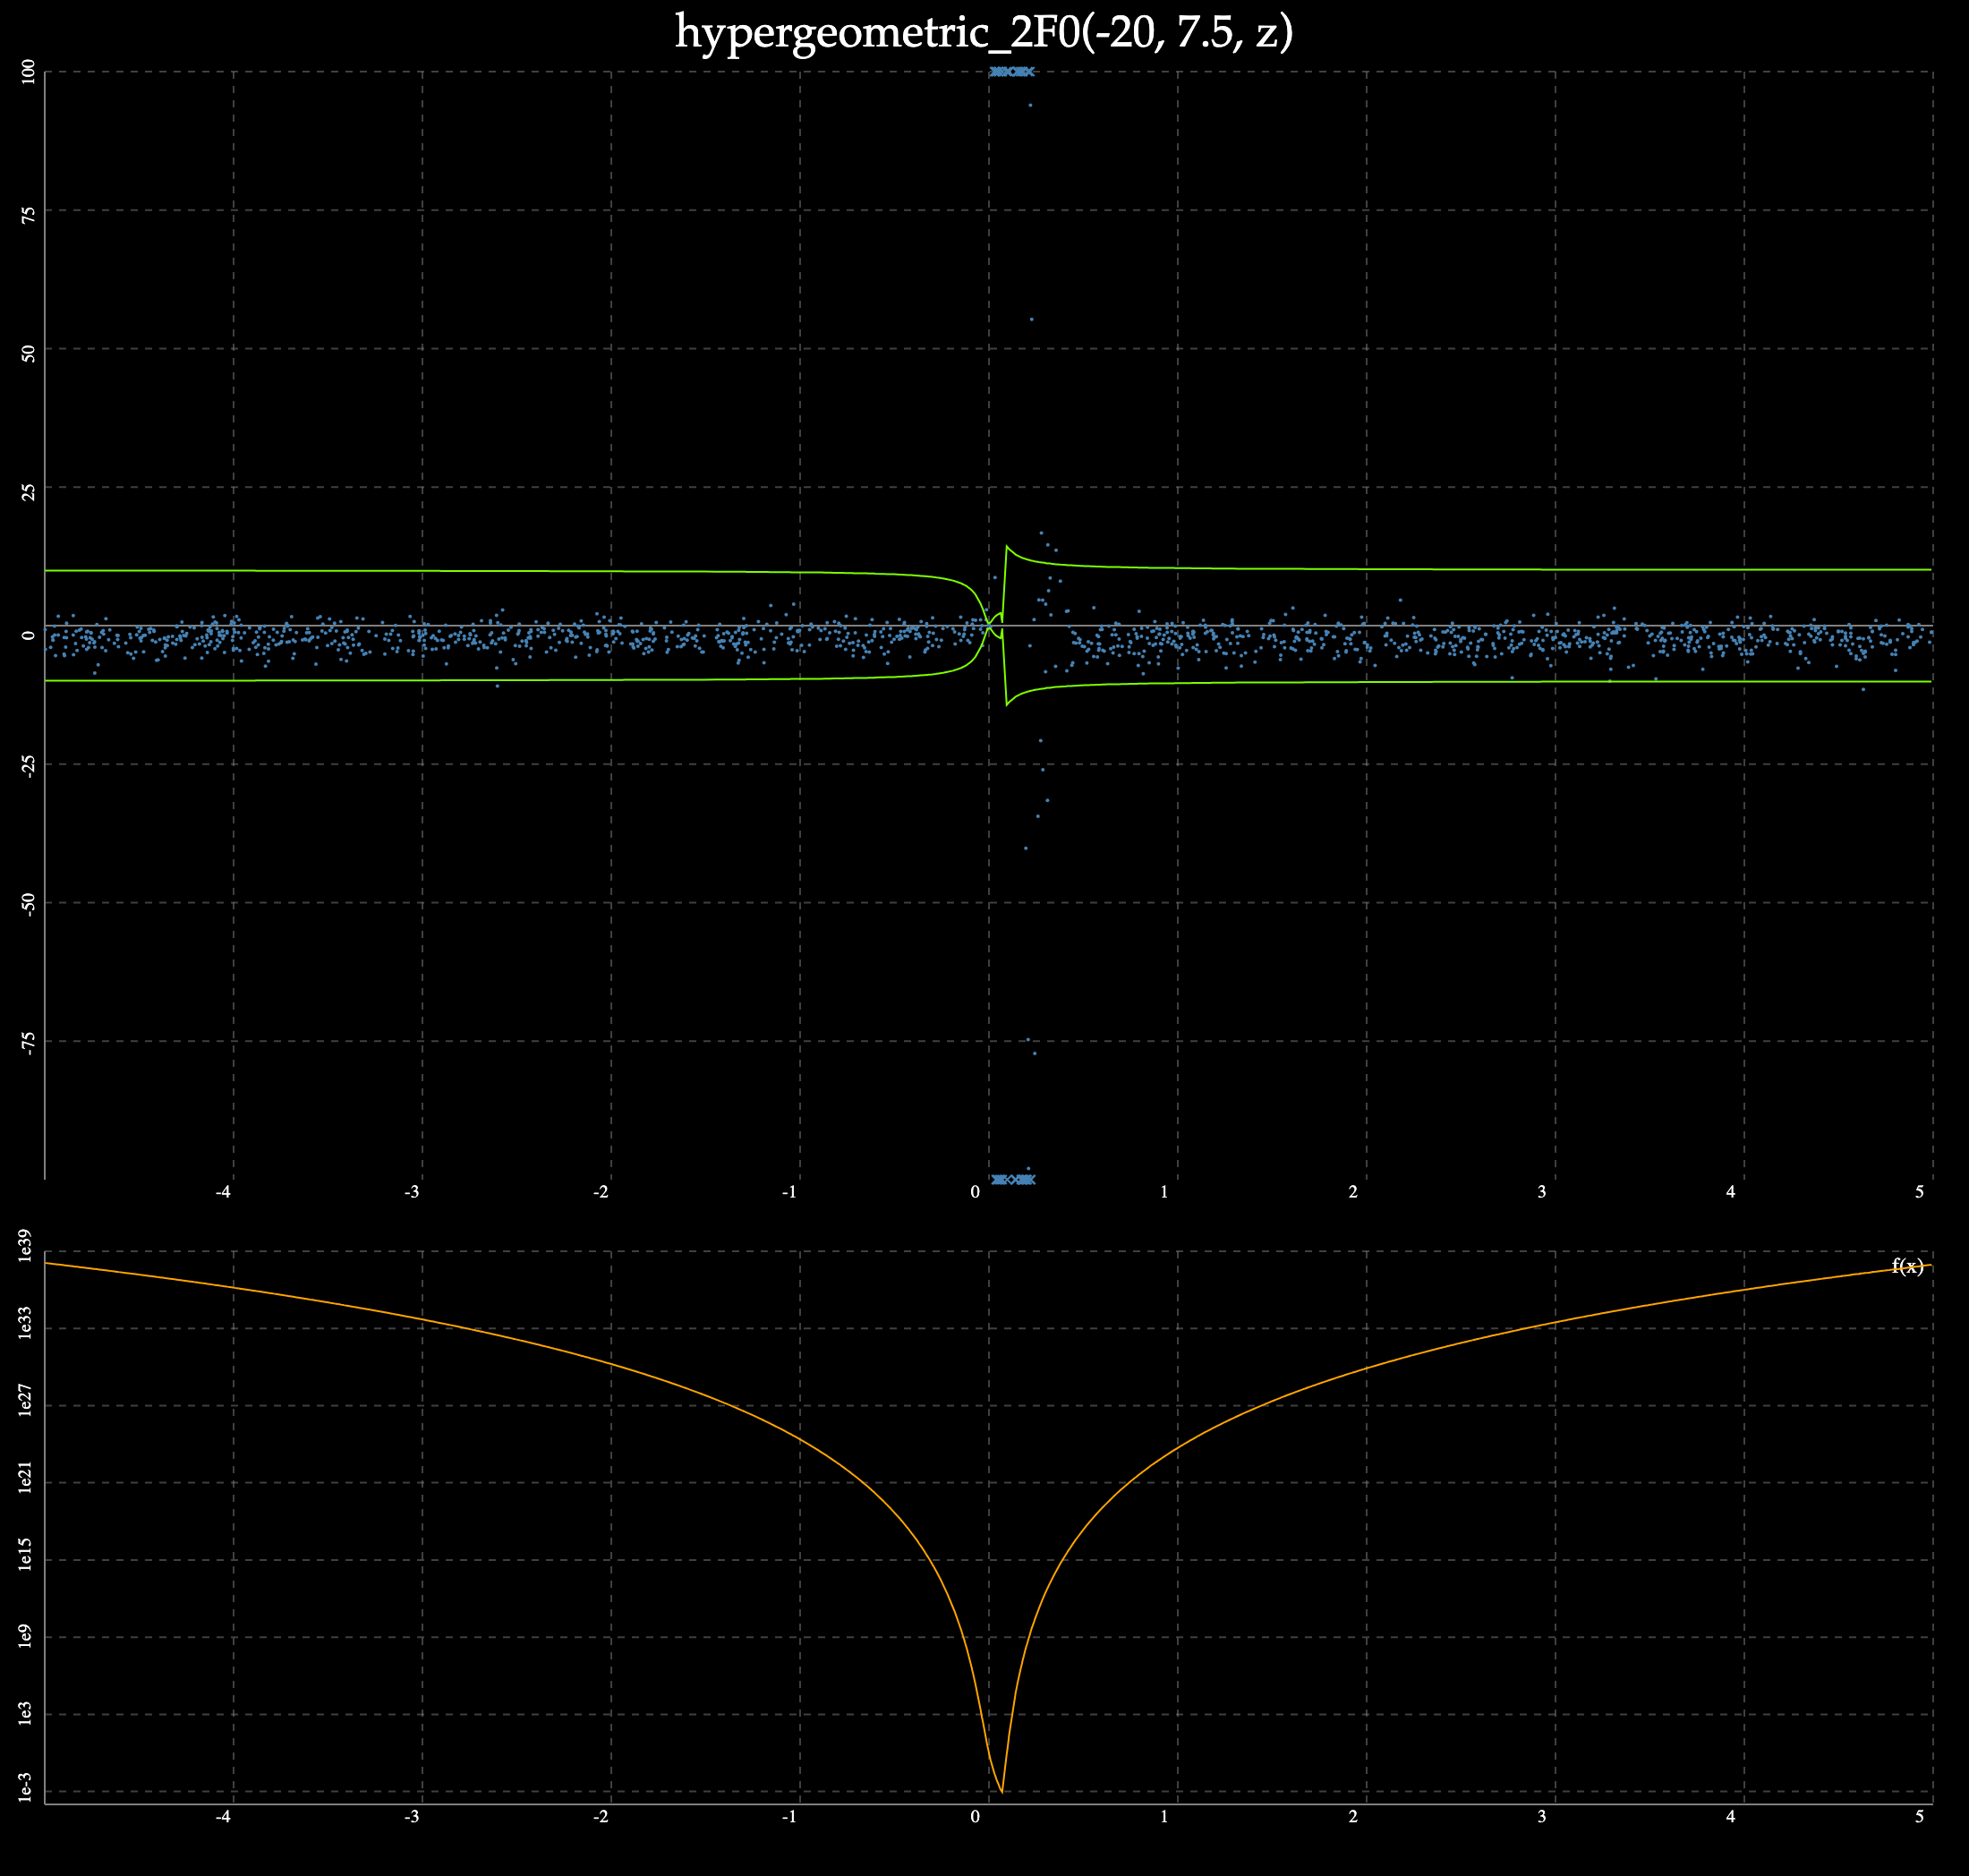Pick the 3 tick label under the upper plot
This screenshot has height=1876, width=1969.
pos(1542,1192)
